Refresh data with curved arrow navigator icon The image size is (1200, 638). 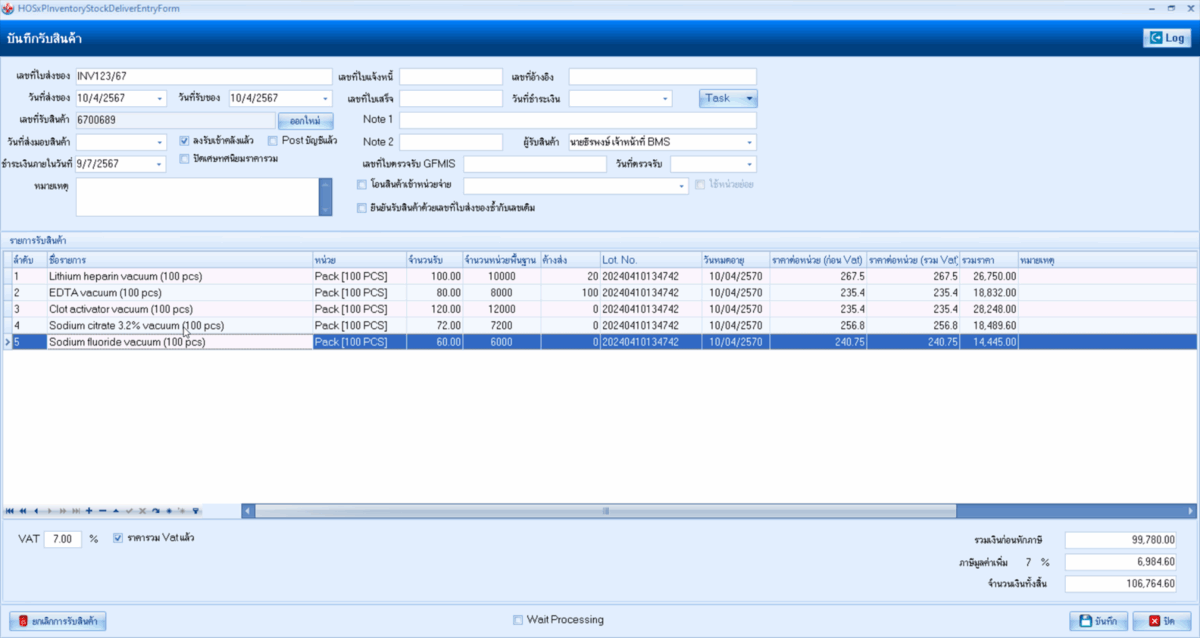click(x=155, y=511)
